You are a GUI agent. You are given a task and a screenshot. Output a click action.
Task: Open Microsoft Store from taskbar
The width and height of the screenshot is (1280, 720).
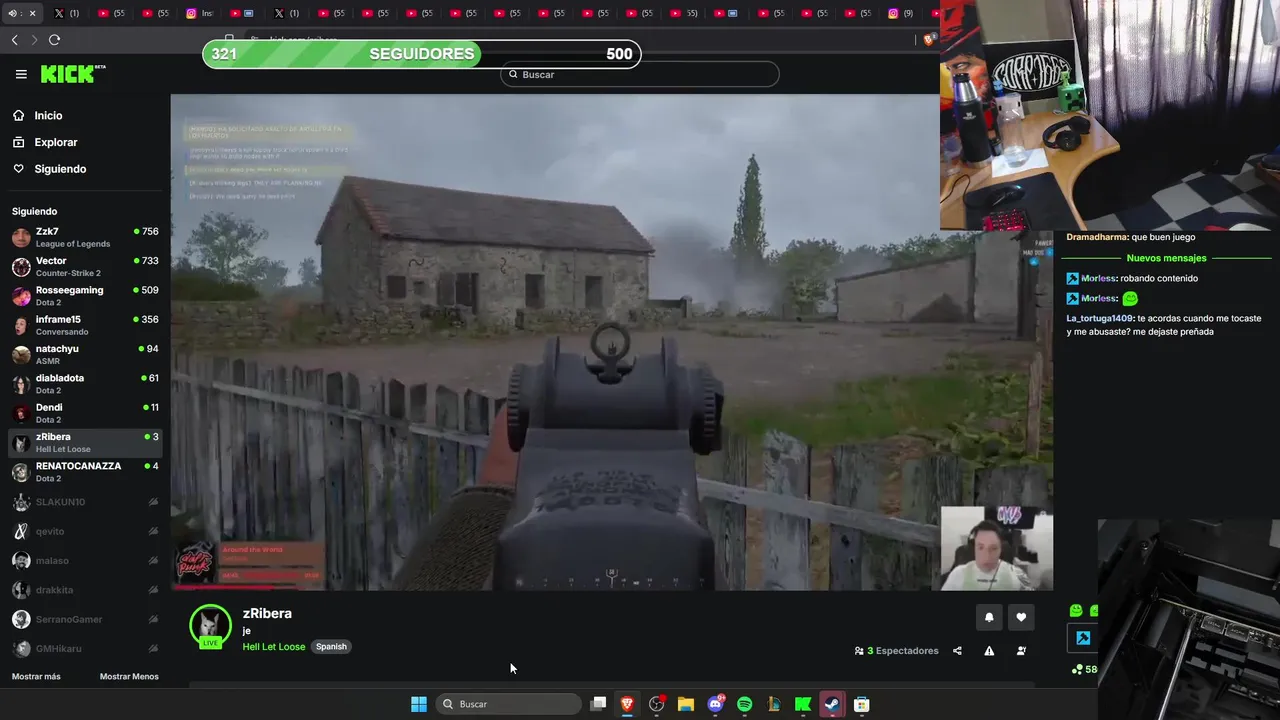(861, 704)
